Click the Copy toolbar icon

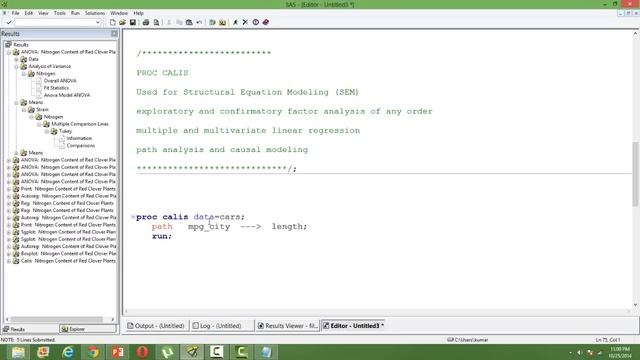179,22
